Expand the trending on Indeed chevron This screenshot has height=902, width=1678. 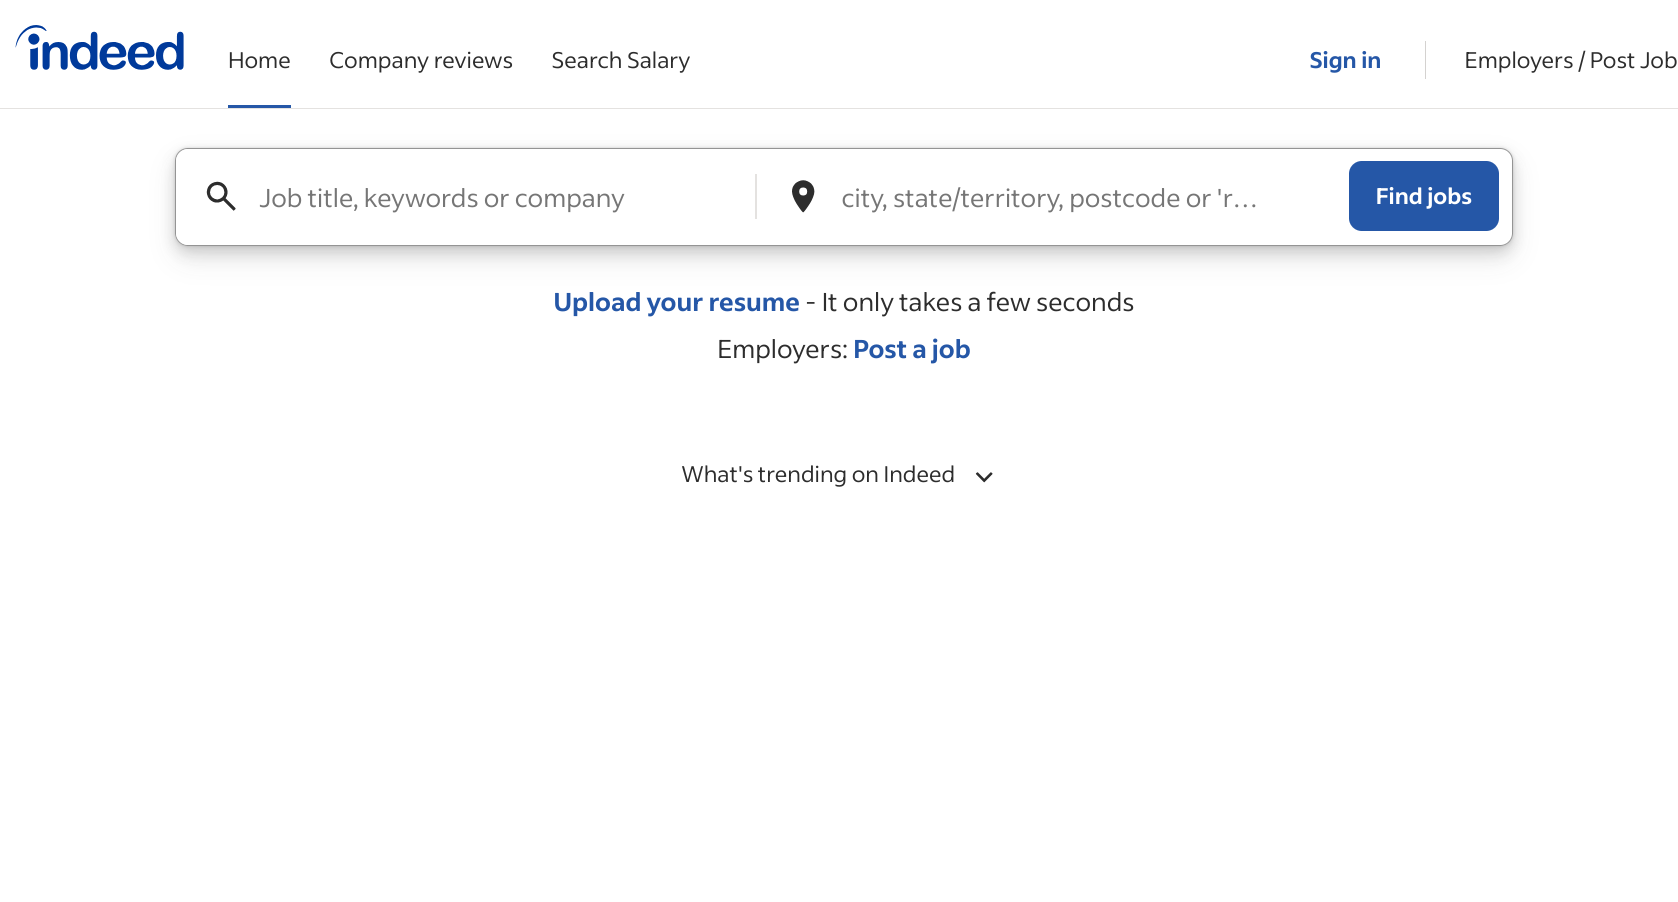(x=984, y=477)
